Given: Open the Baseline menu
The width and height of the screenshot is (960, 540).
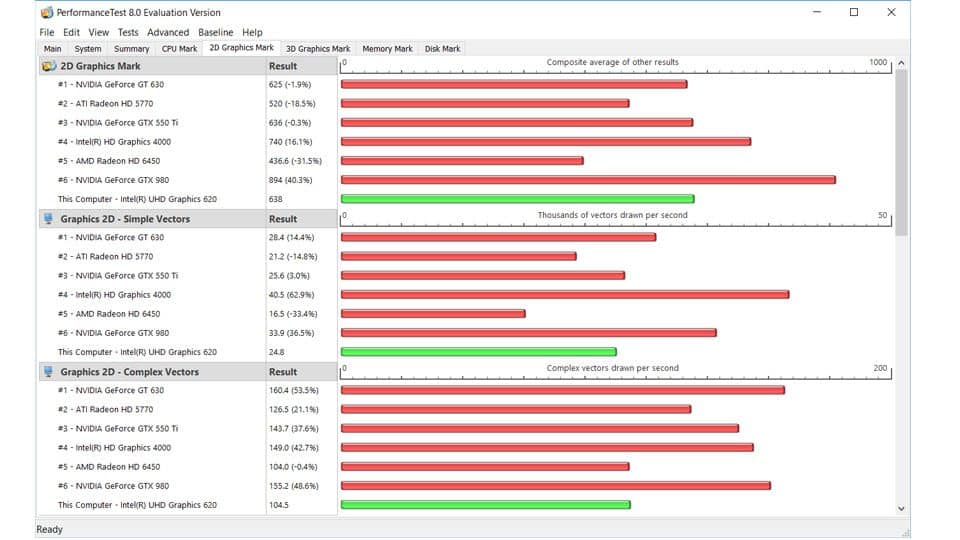Looking at the screenshot, I should point(215,32).
